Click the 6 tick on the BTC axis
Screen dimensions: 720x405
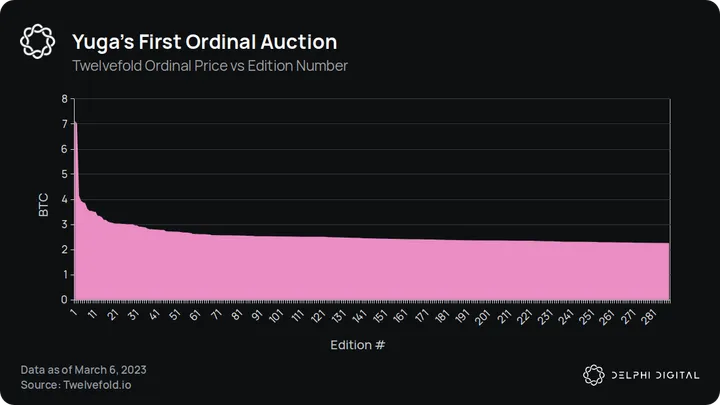(64, 149)
